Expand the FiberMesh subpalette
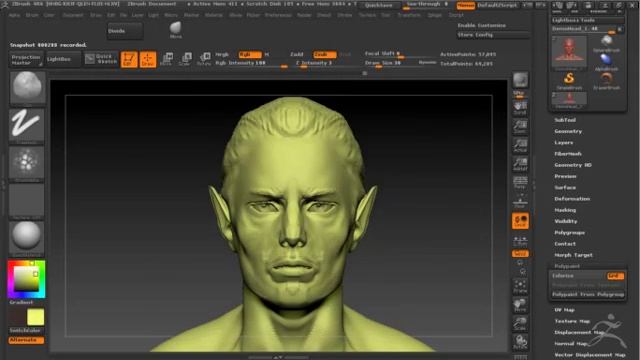Viewport: 640px width, 360px height. (568, 154)
